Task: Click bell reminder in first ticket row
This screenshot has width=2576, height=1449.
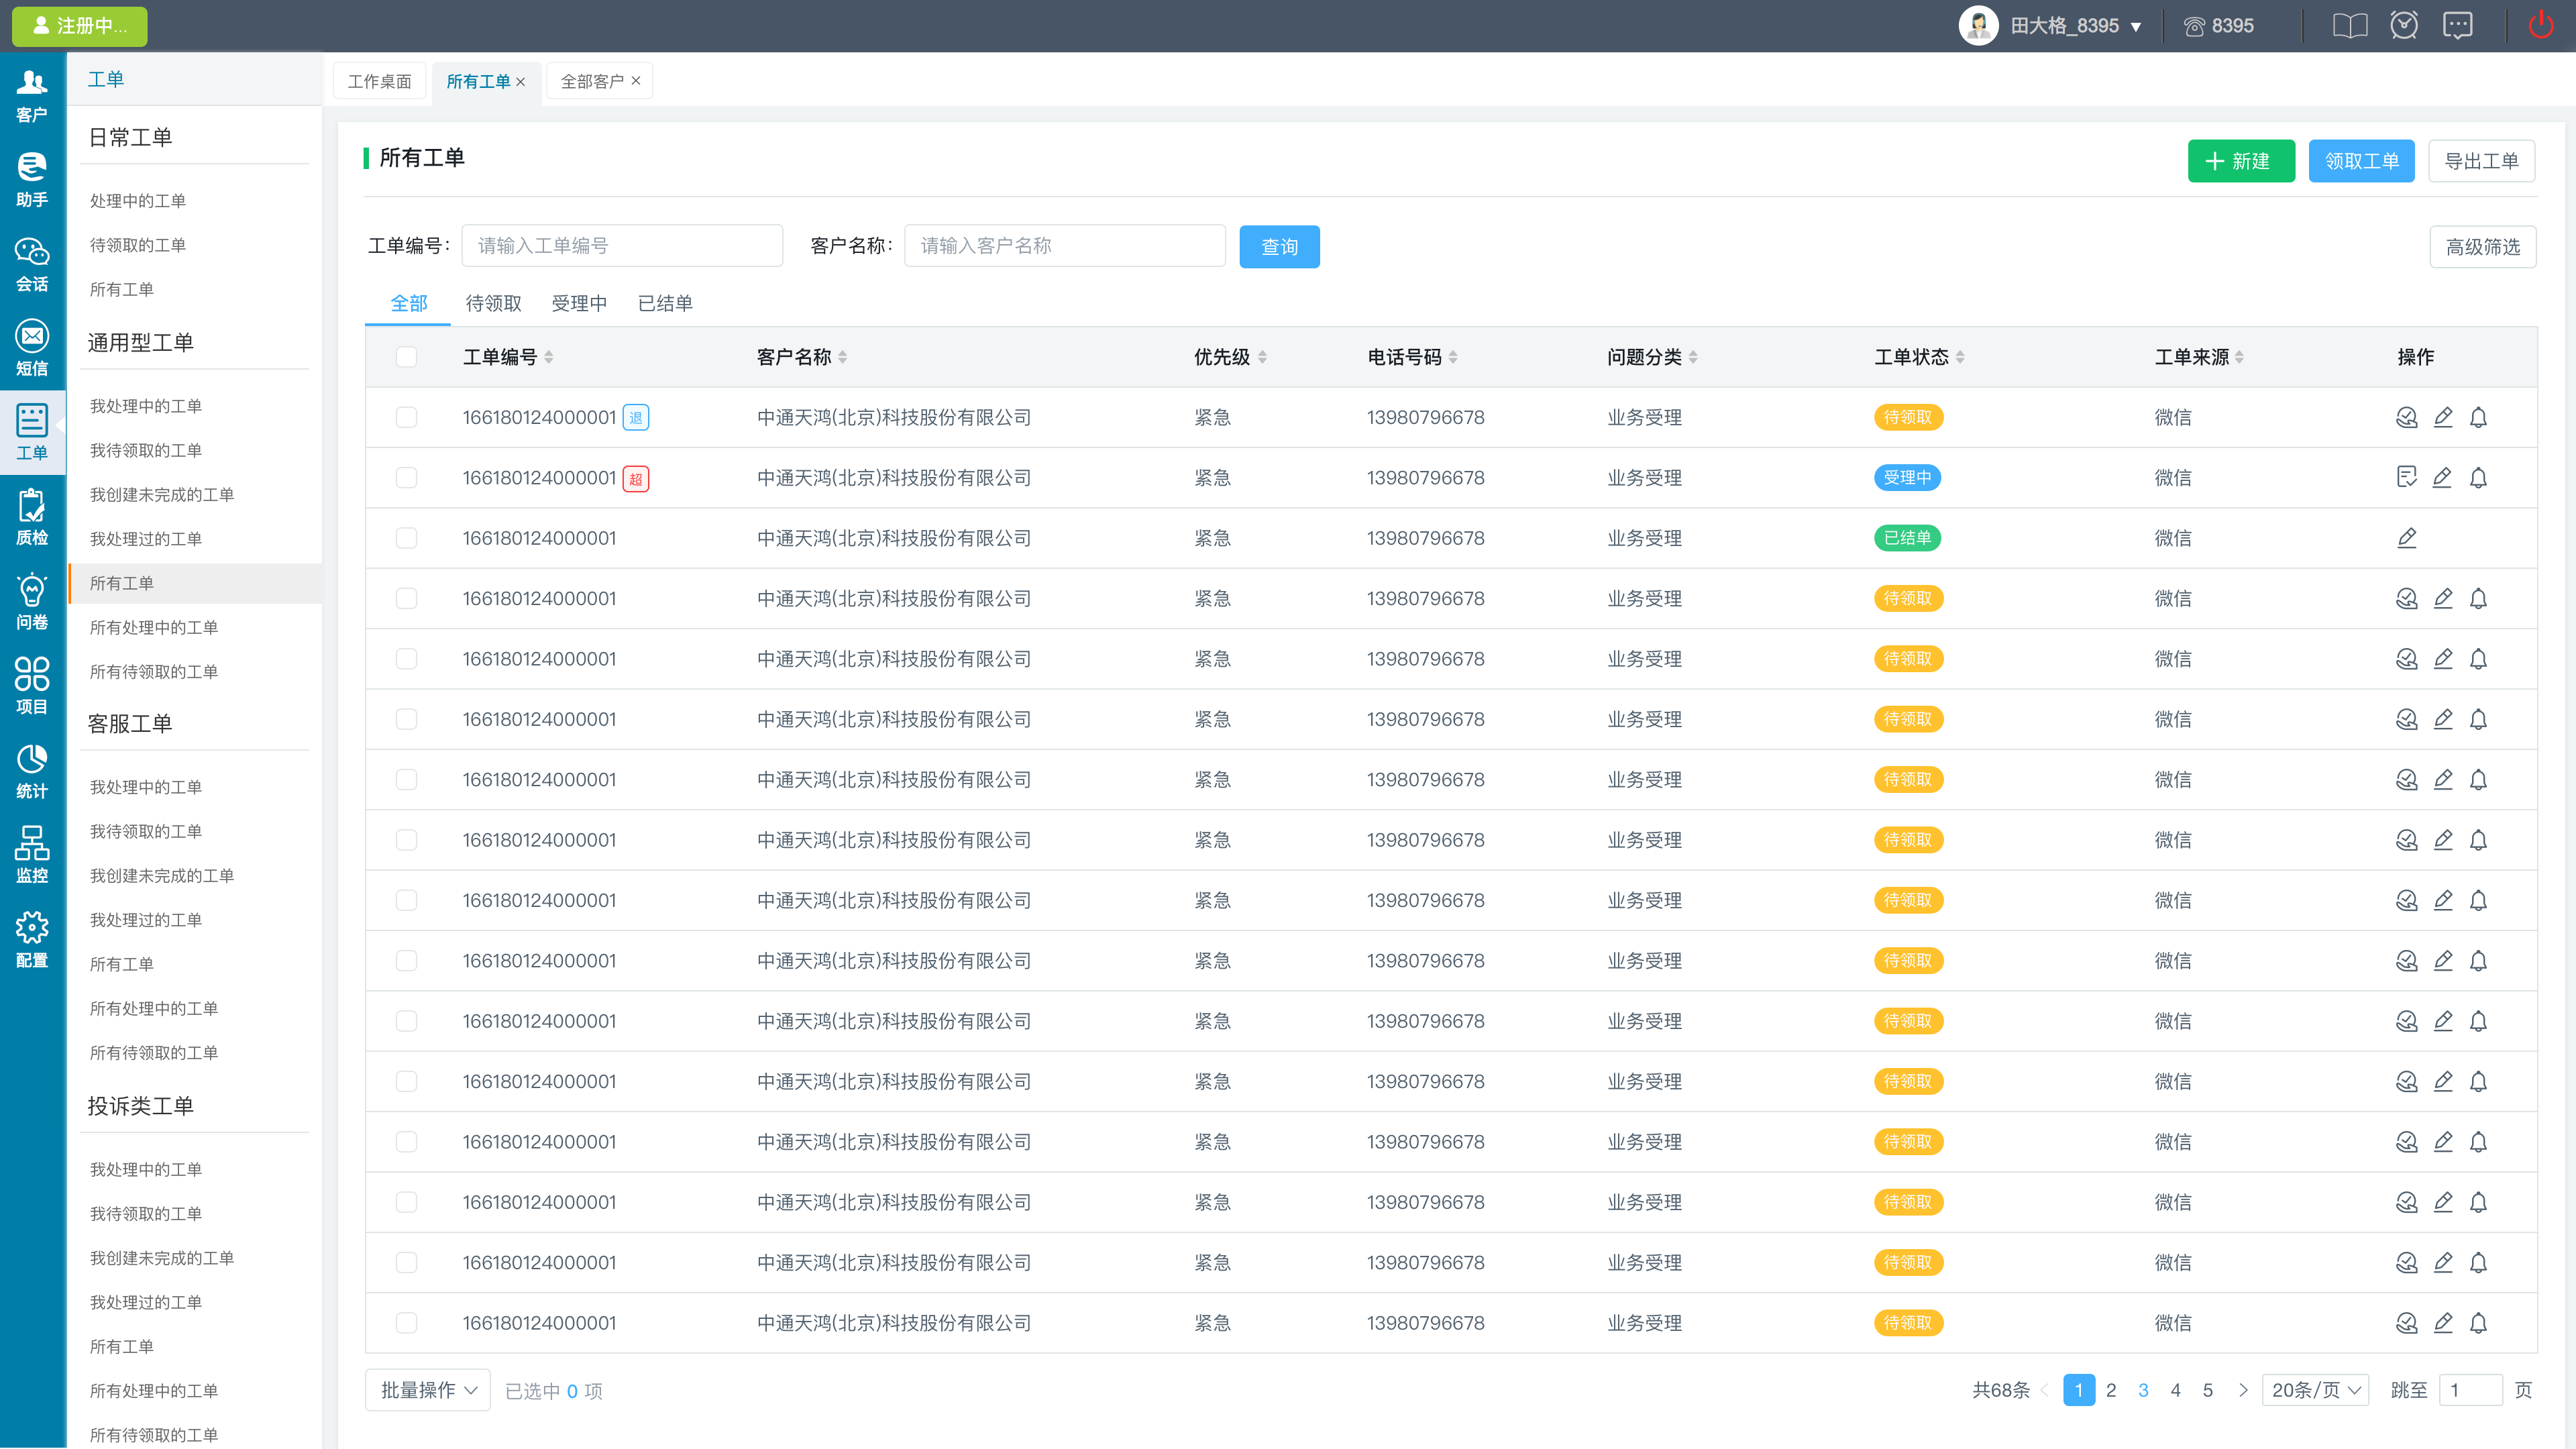Action: tap(2478, 418)
